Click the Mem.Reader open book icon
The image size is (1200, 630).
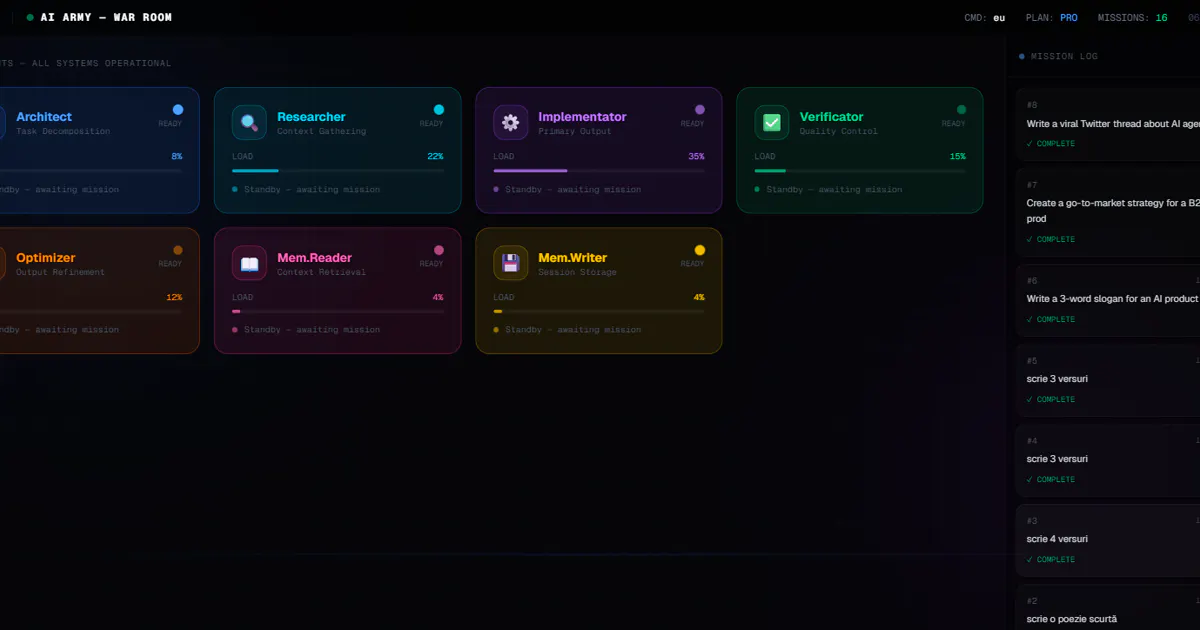[249, 263]
